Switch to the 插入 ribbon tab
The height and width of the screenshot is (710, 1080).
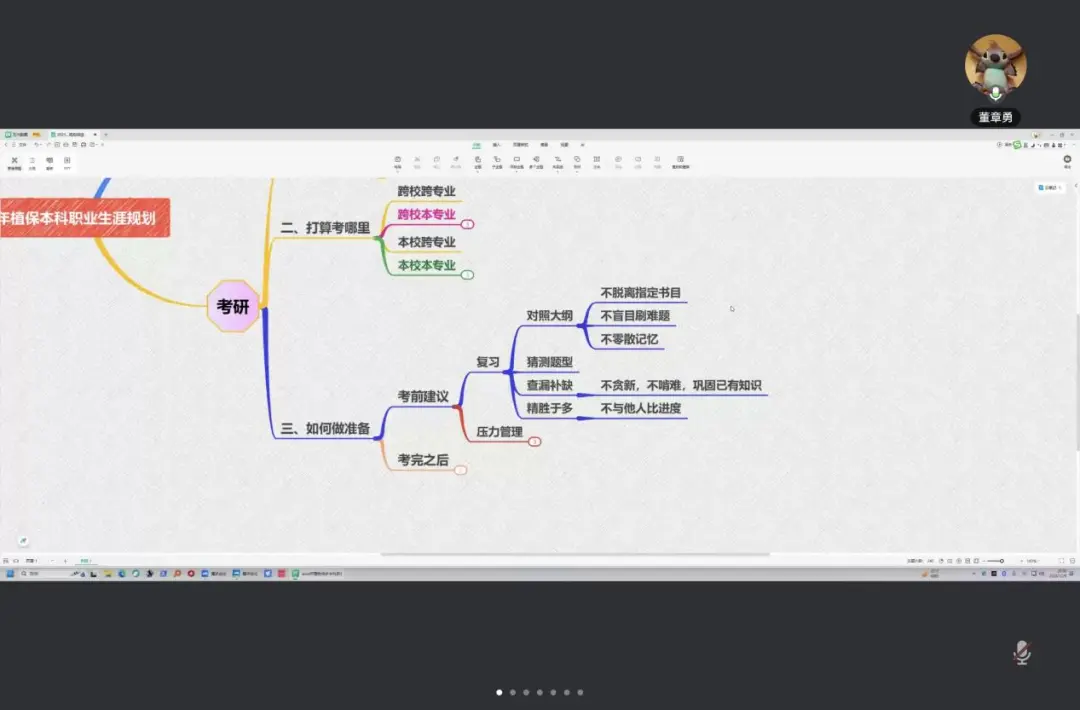tap(496, 145)
